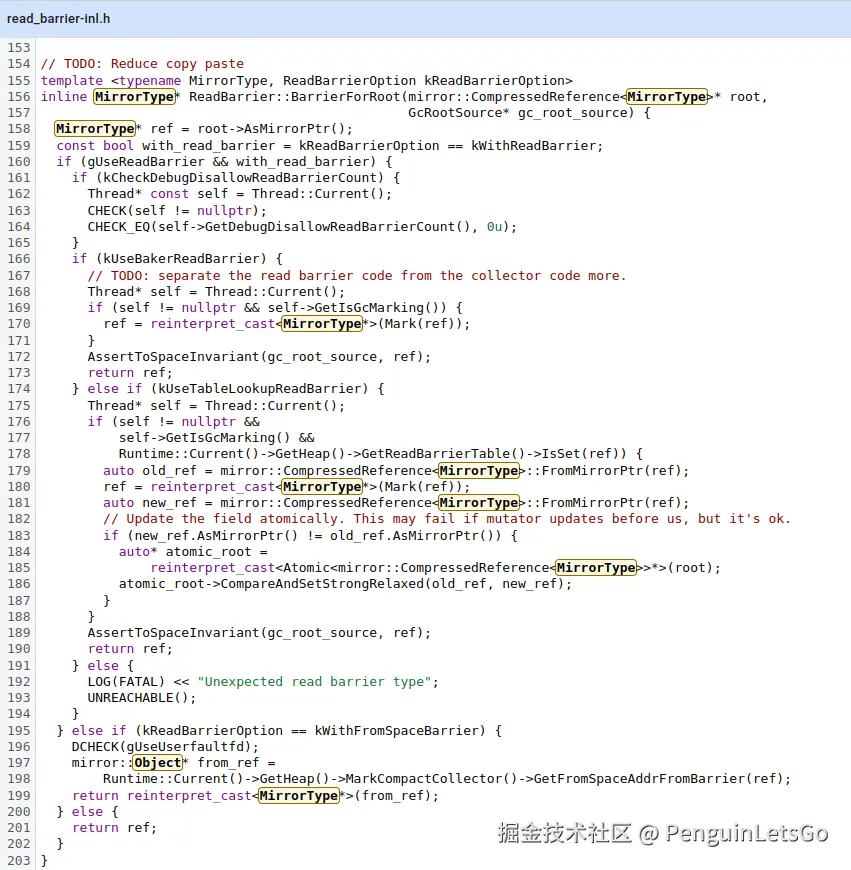Screen dimensions: 851x870
Task: Select the LOG(FATAL) call on line 192
Action: point(128,681)
